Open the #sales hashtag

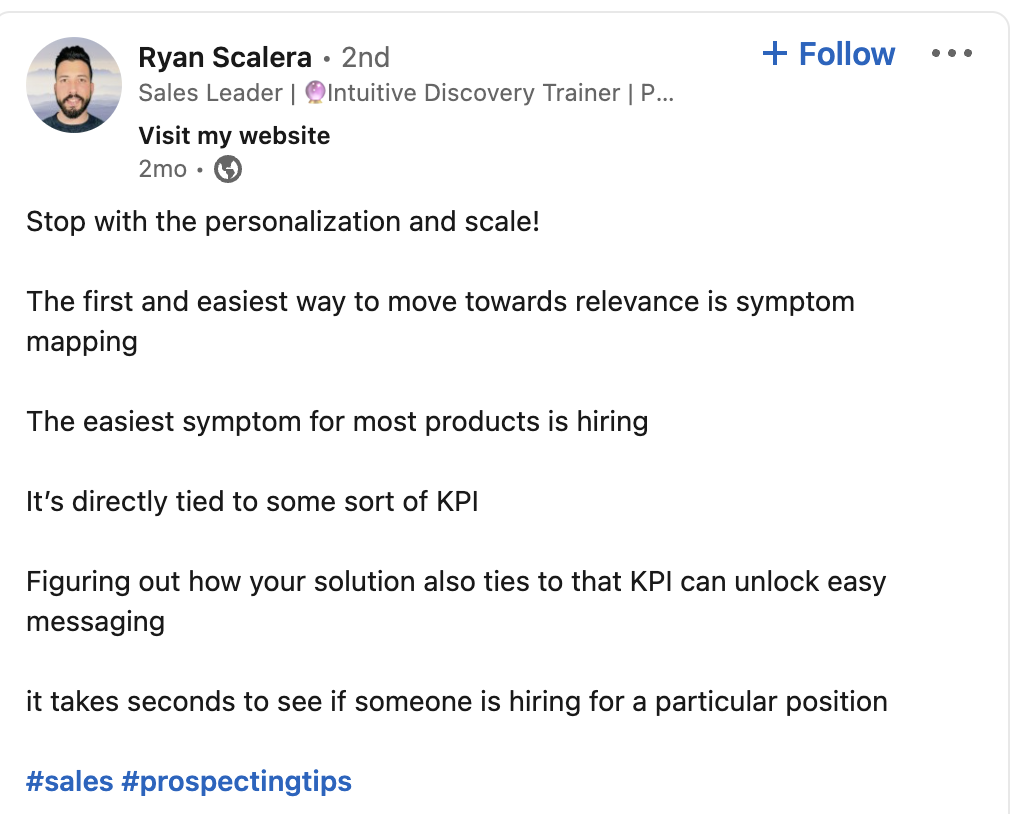[70, 781]
